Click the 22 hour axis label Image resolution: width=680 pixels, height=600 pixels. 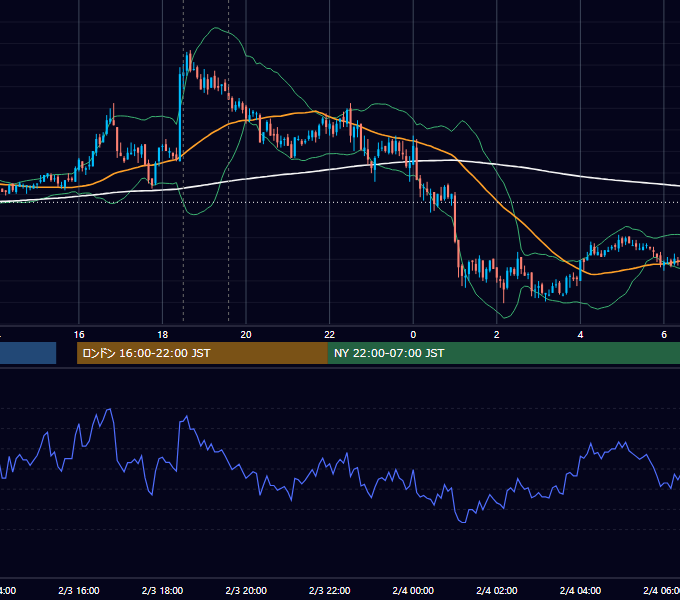click(x=330, y=335)
